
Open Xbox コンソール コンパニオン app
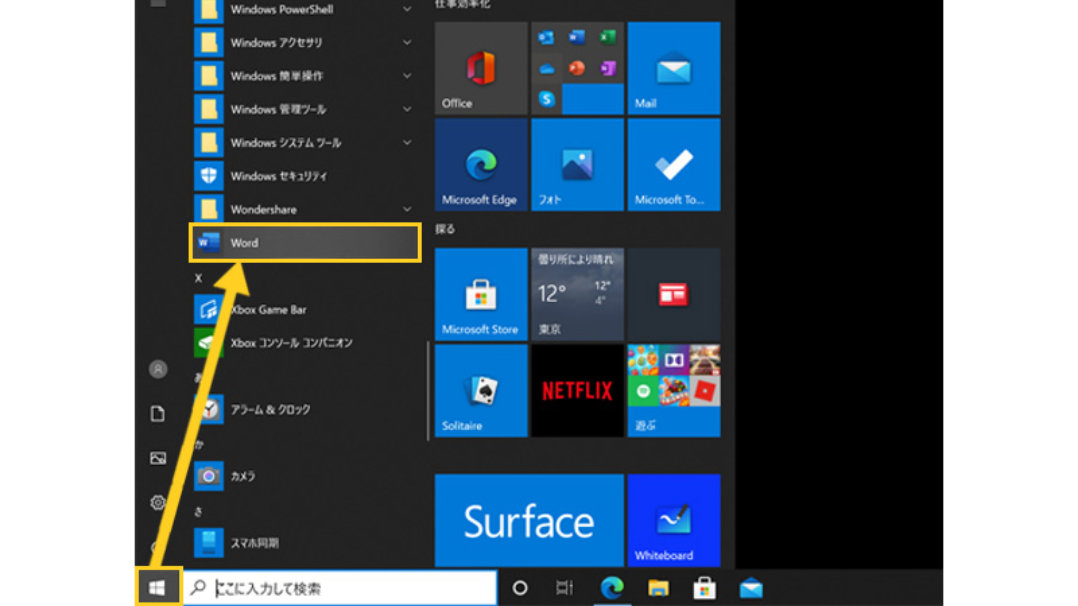tap(305, 343)
